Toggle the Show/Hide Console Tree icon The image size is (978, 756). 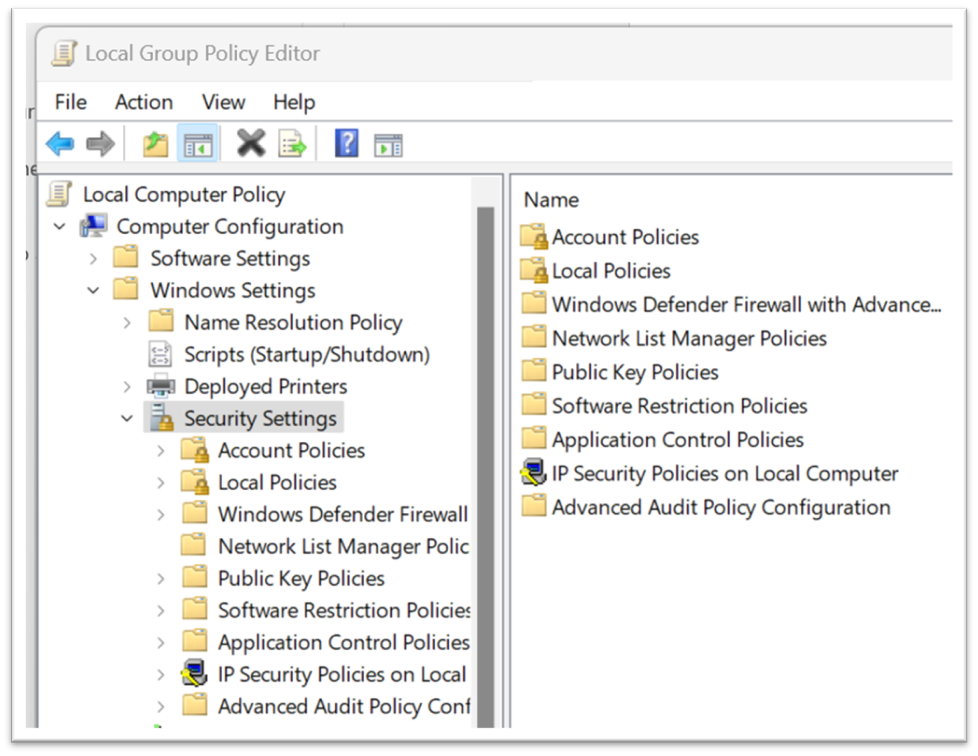(197, 143)
